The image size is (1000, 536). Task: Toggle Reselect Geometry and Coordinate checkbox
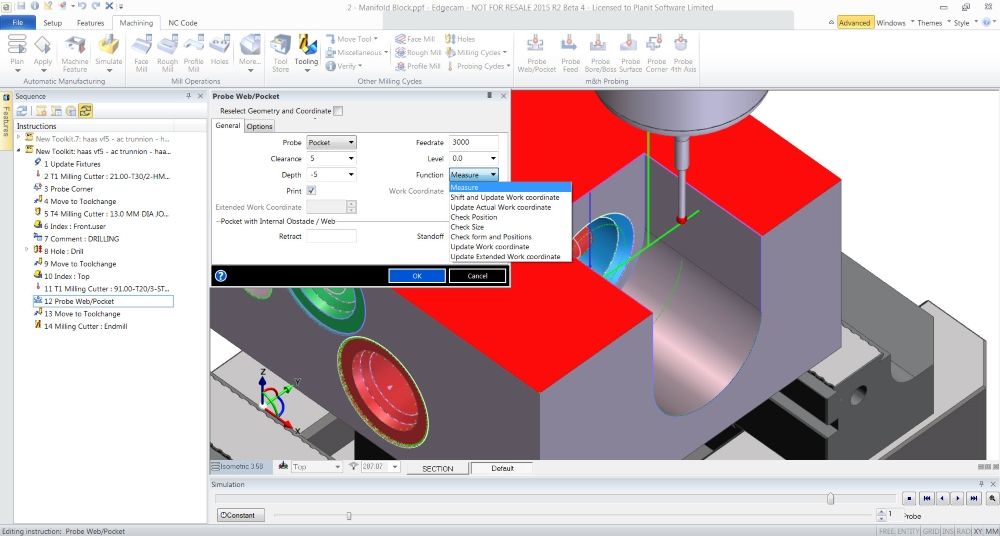tap(338, 111)
